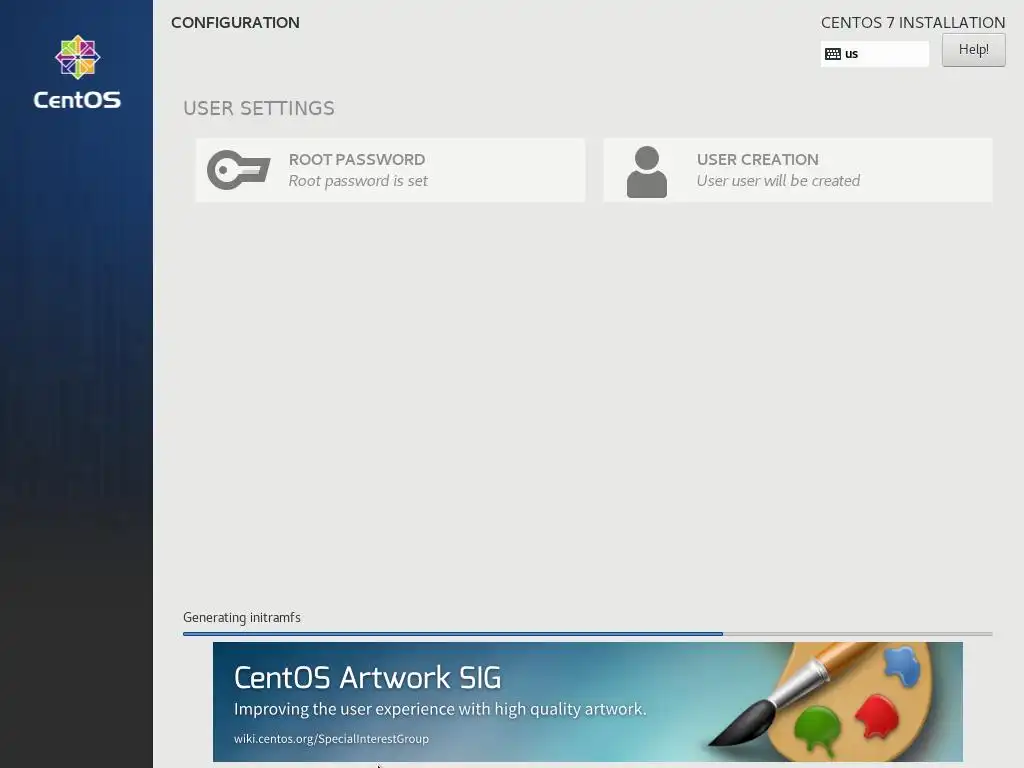Screen dimensions: 1024x768
Task: Click the USER SETTINGS heading
Action: click(x=259, y=108)
